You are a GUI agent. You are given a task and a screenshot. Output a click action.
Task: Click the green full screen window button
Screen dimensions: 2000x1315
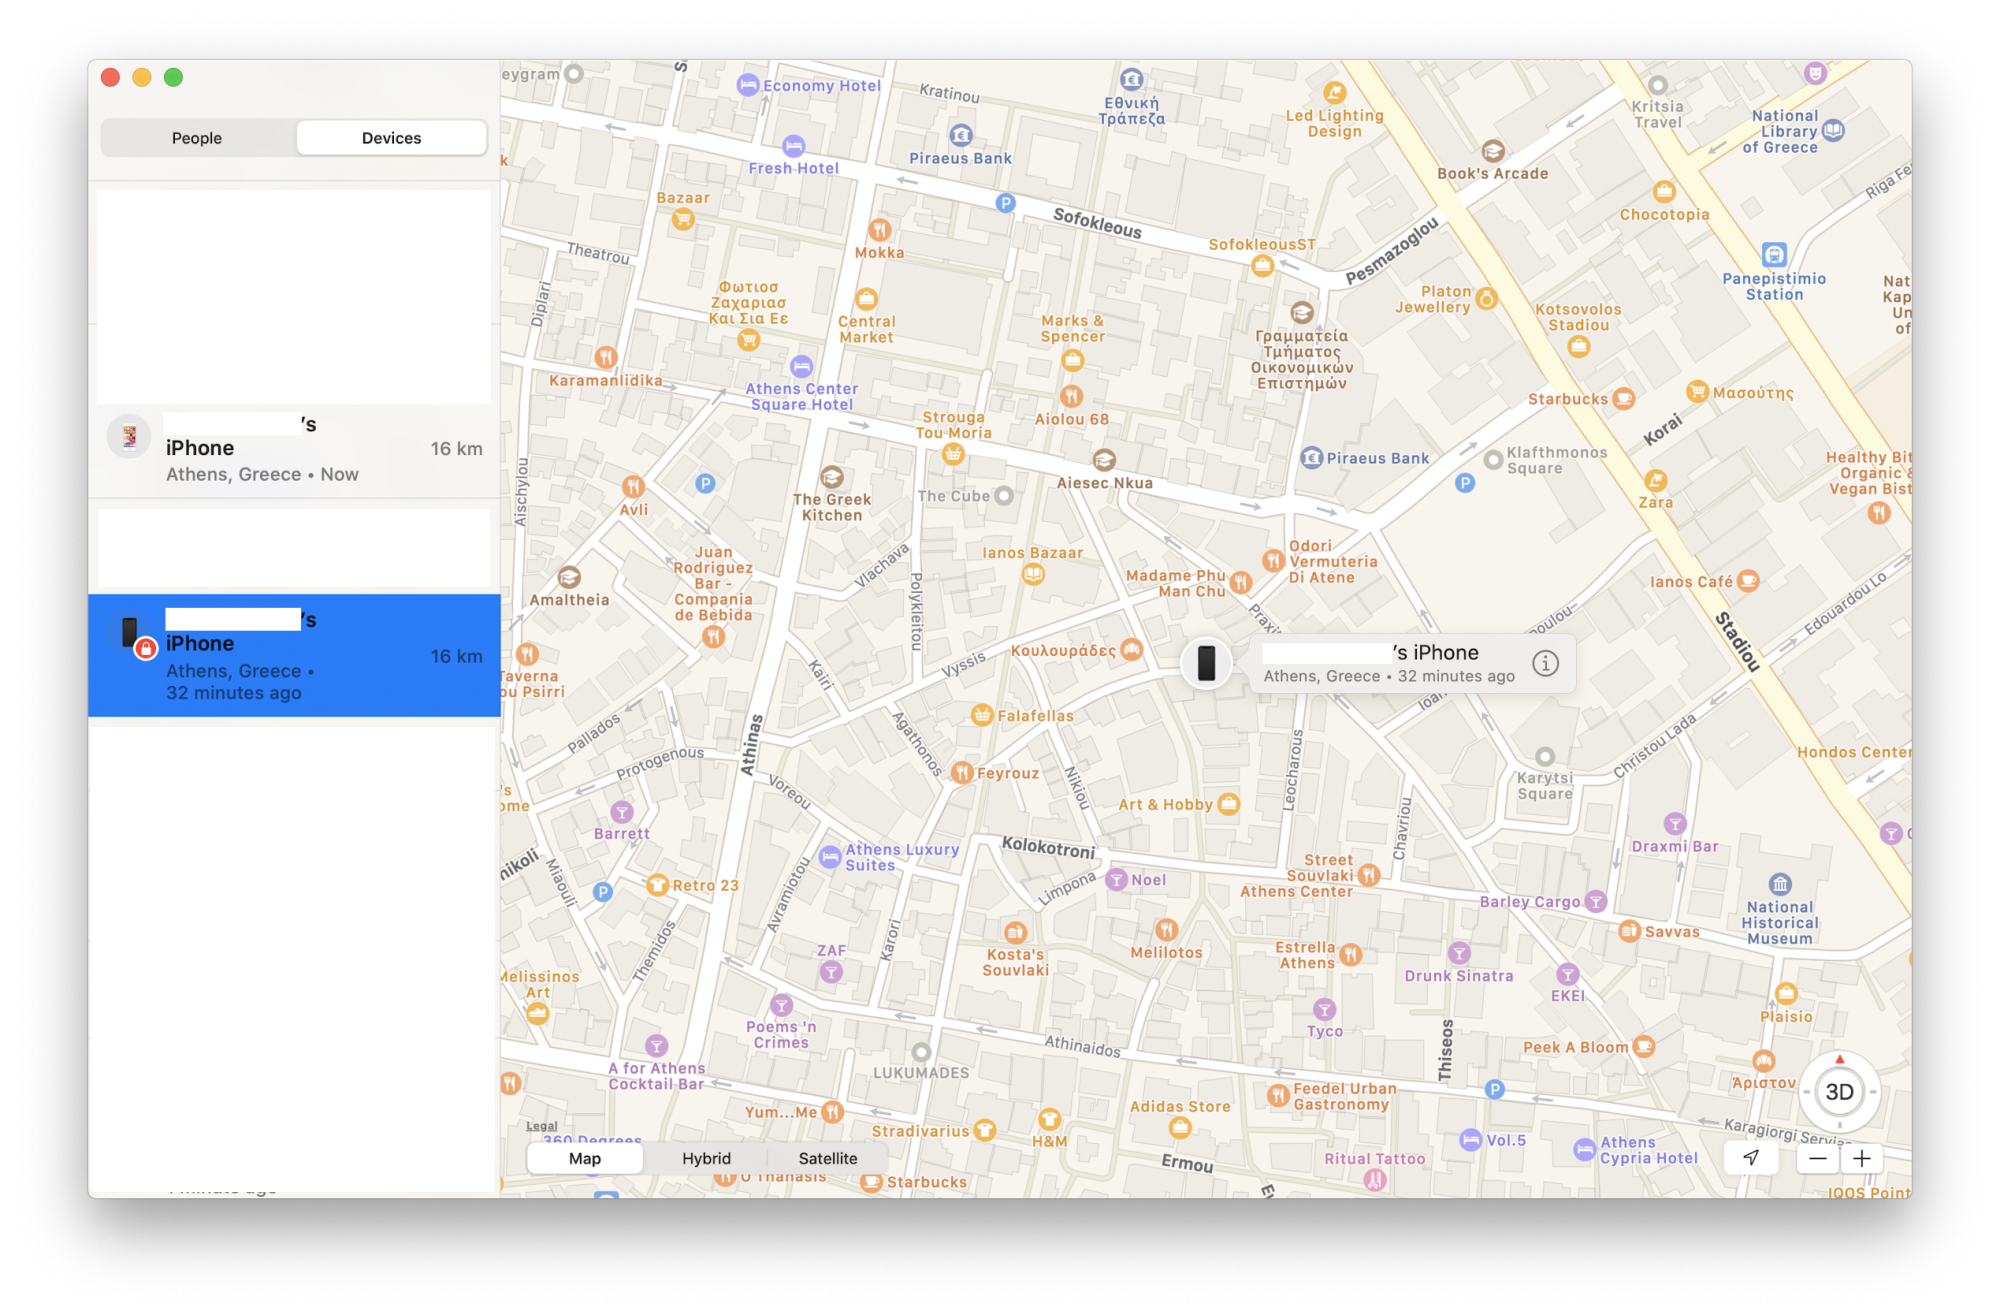174,77
